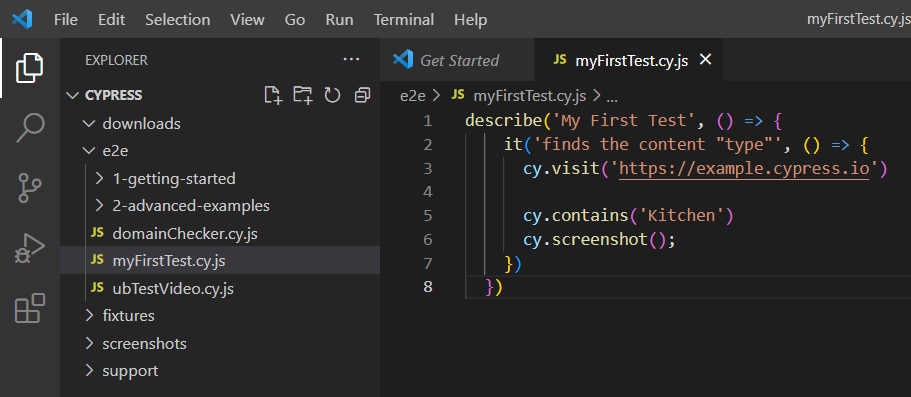The height and width of the screenshot is (397, 911).
Task: Click JS icon in myFirstTest.cy.js tab
Action: coord(560,59)
